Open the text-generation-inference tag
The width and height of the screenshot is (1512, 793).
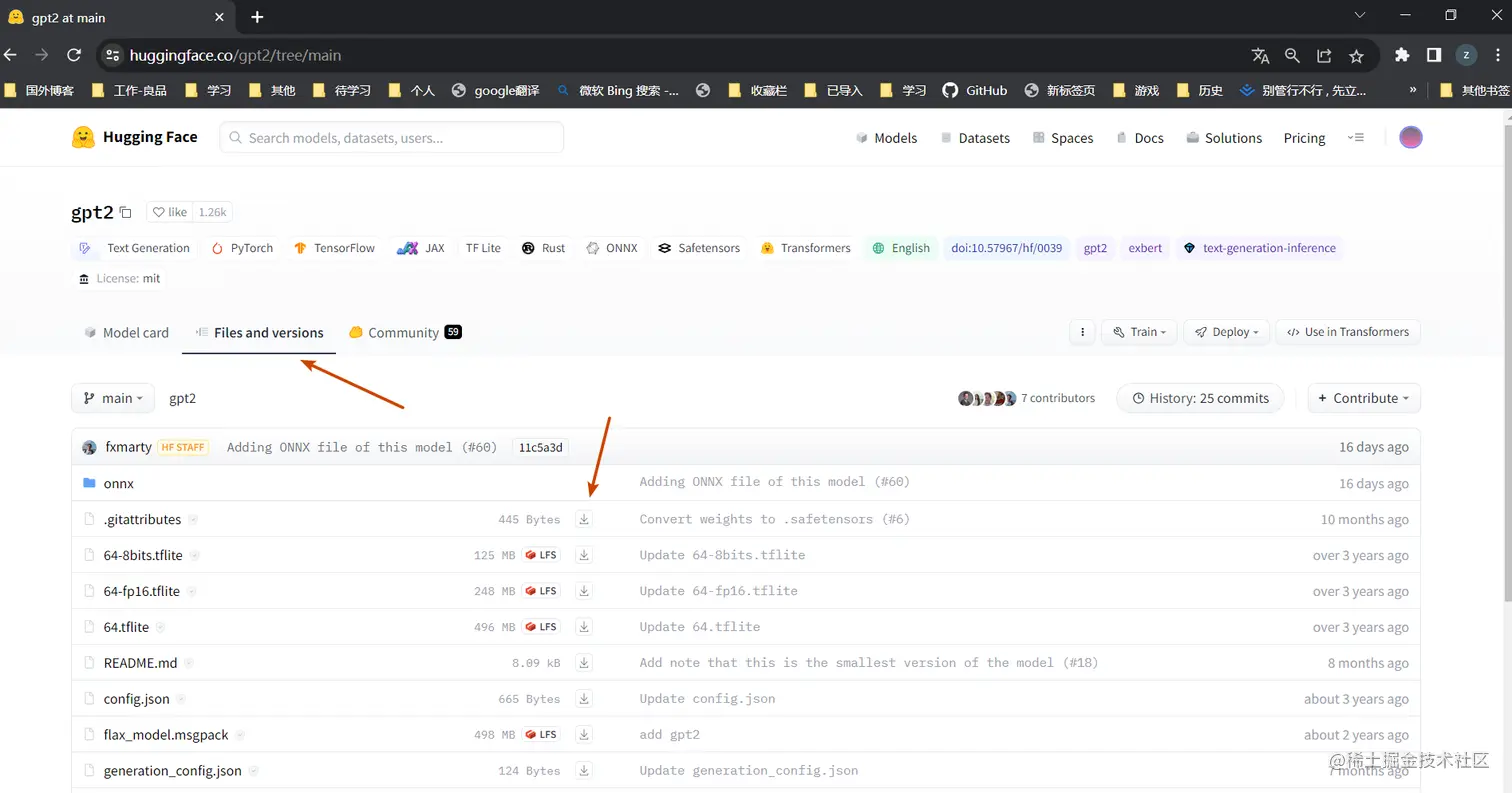[x=1259, y=248]
